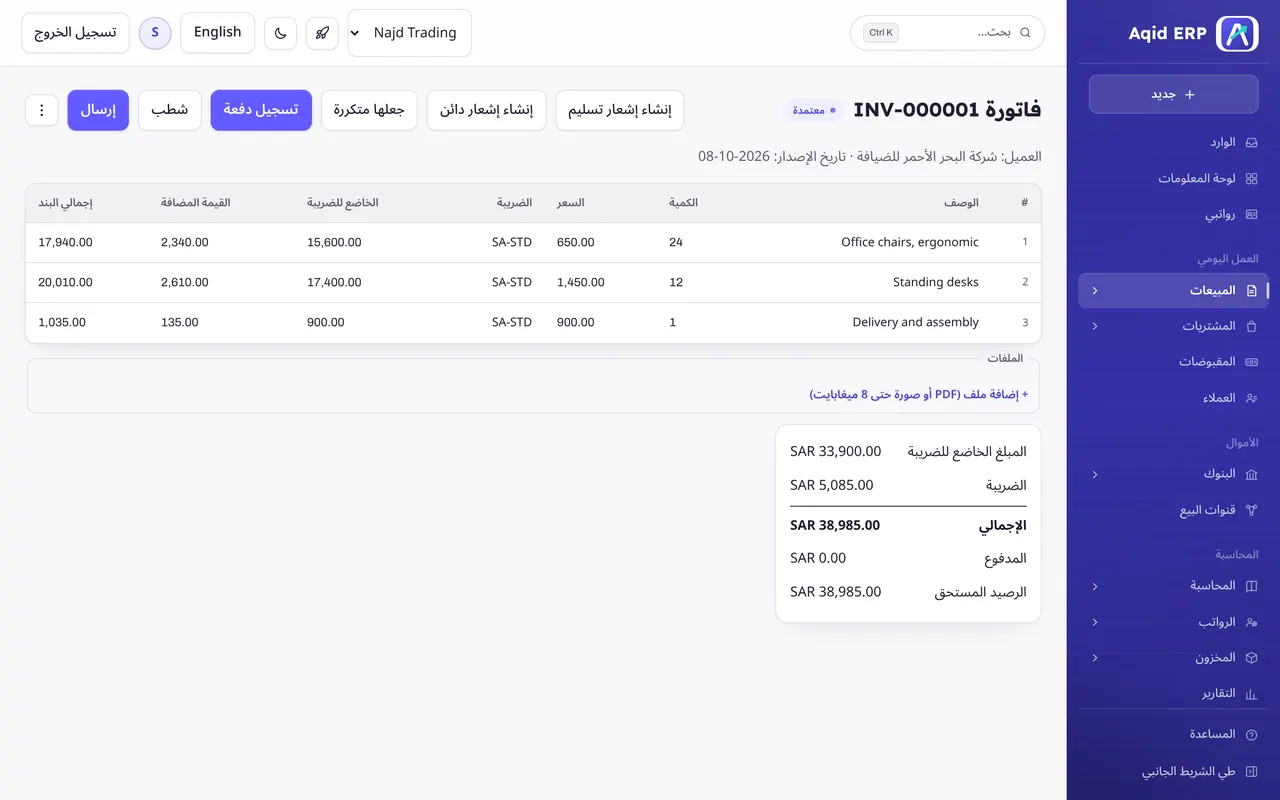Image resolution: width=1280 pixels, height=800 pixels.
Task: Click the rocket icon in top bar
Action: tap(322, 33)
